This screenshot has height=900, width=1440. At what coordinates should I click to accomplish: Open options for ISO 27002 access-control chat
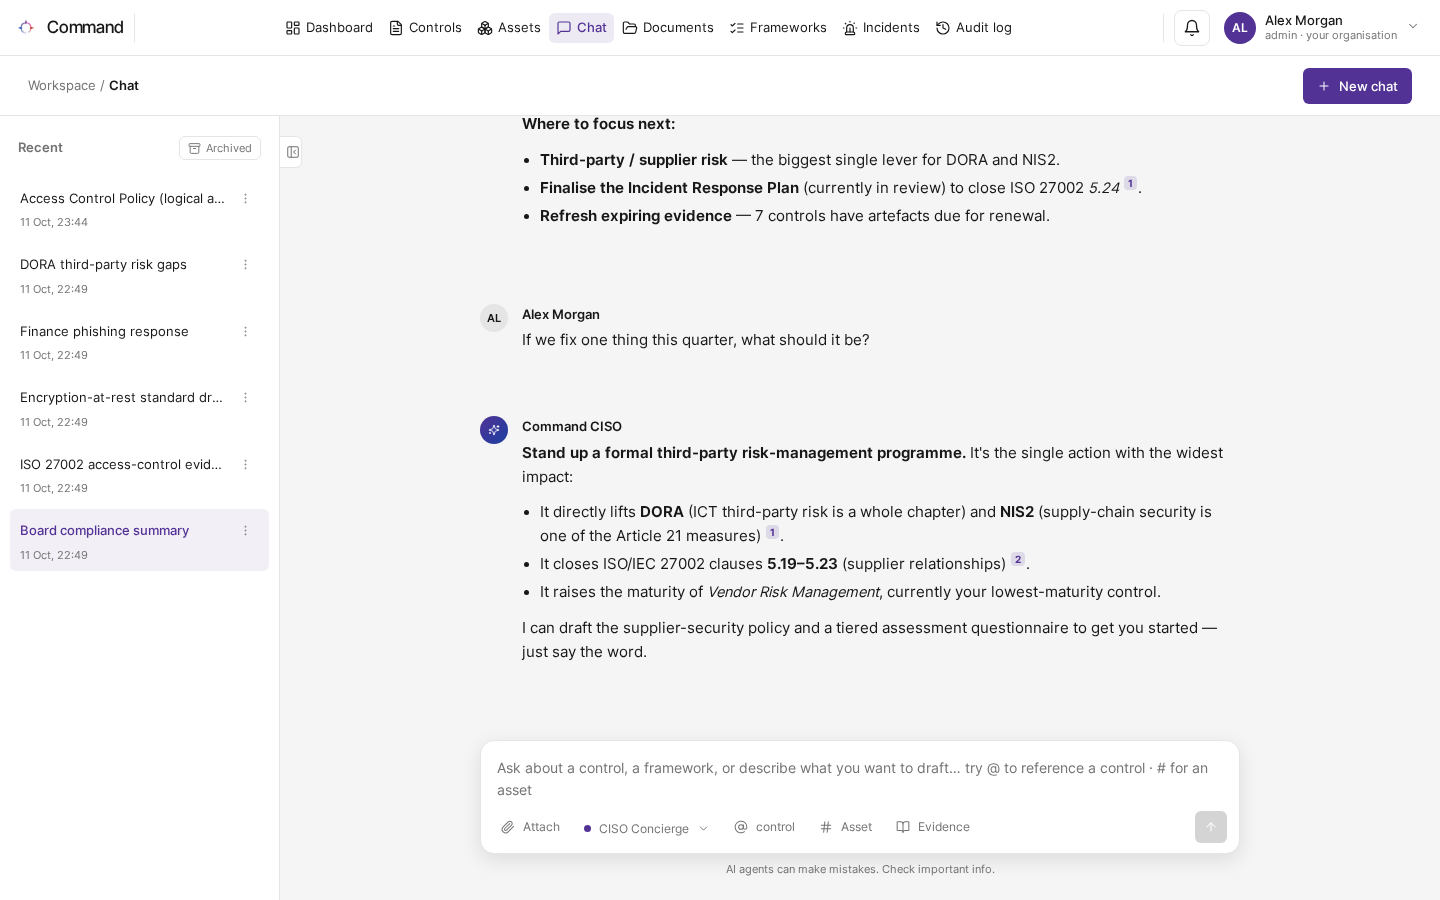click(245, 465)
